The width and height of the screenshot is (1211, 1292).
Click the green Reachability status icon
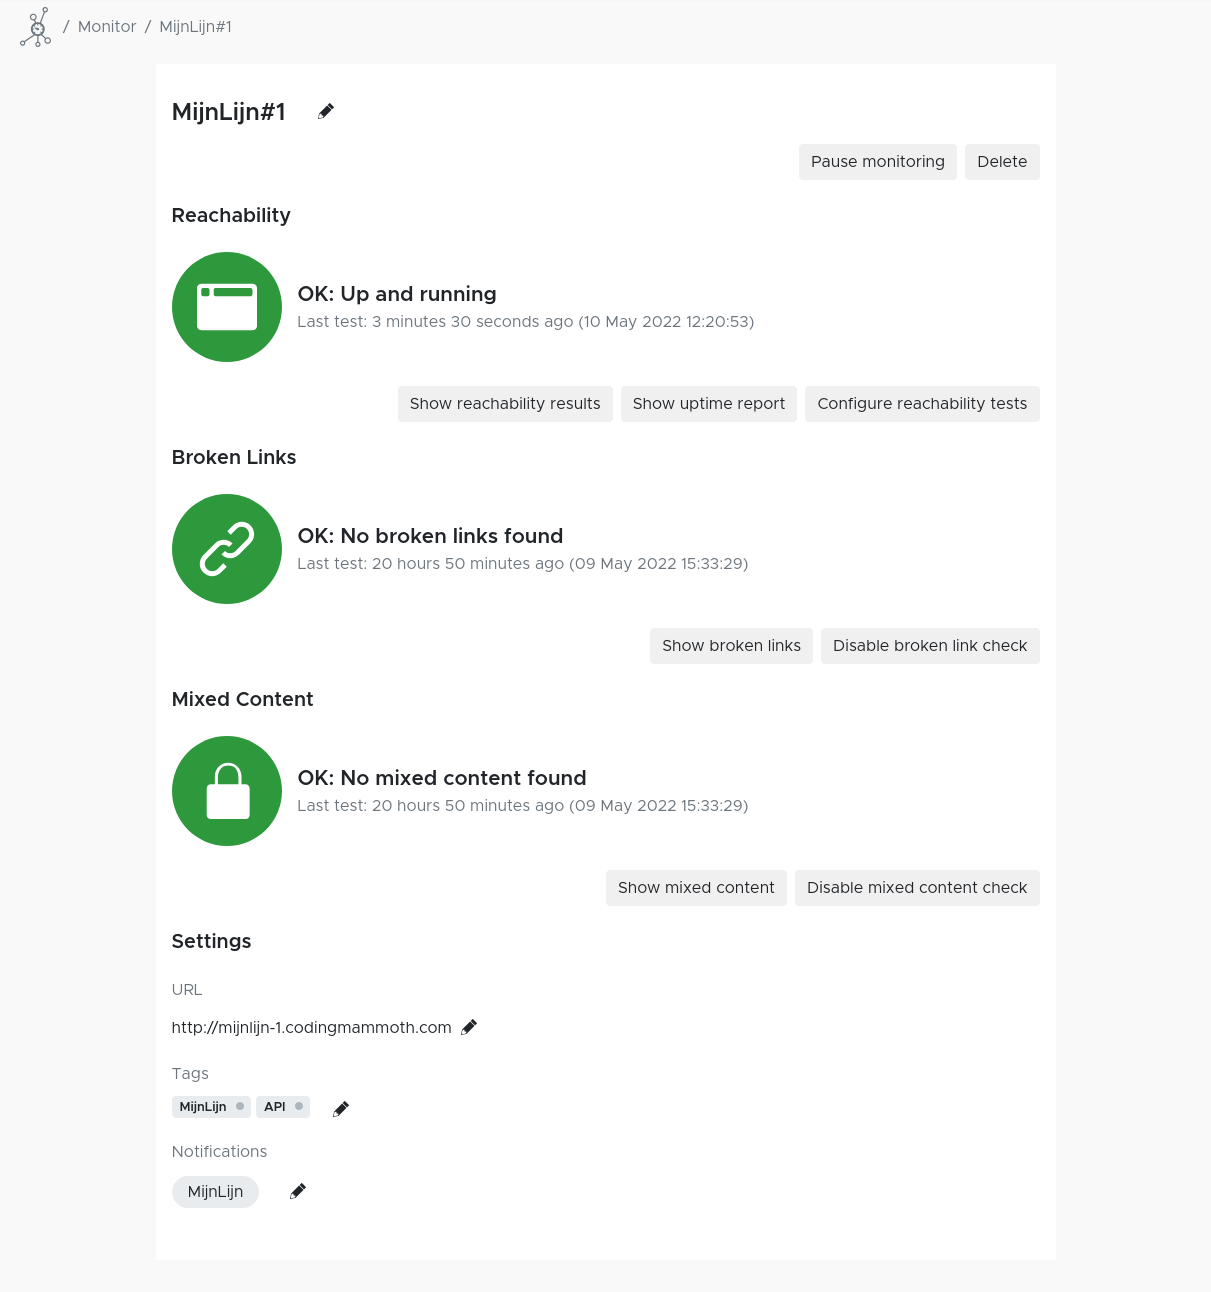click(x=227, y=307)
